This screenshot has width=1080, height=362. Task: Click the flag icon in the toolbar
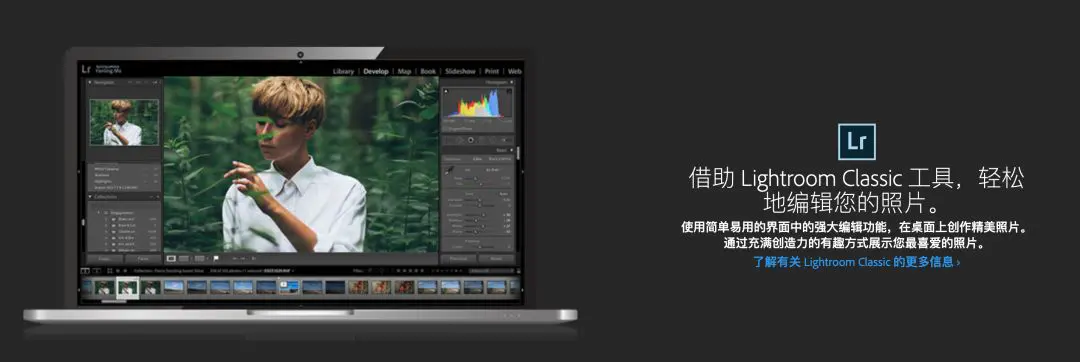216,259
